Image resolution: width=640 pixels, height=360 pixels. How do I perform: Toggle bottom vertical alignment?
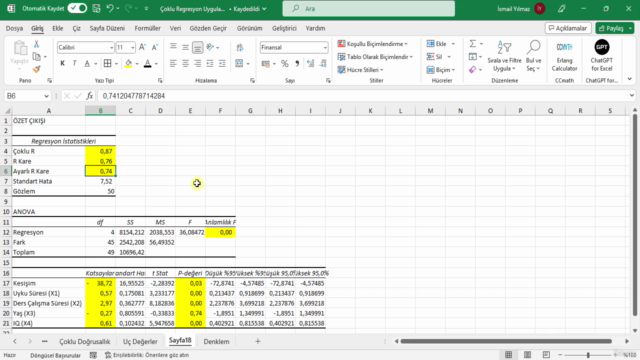point(198,47)
